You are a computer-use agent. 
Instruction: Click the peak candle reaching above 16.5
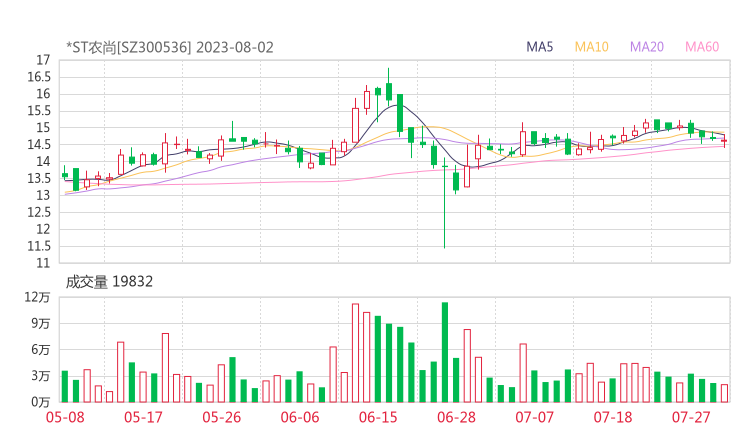click(389, 87)
